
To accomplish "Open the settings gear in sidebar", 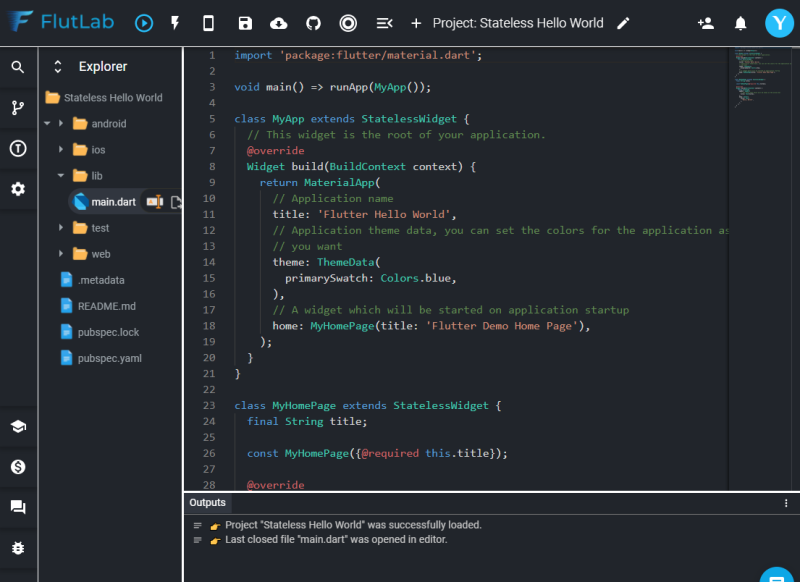I will click(18, 189).
